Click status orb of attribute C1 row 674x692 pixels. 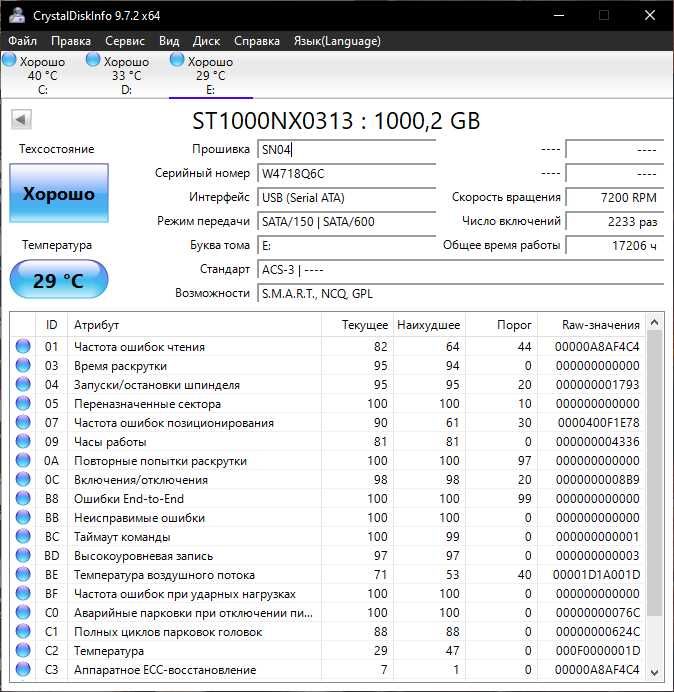pos(23,631)
